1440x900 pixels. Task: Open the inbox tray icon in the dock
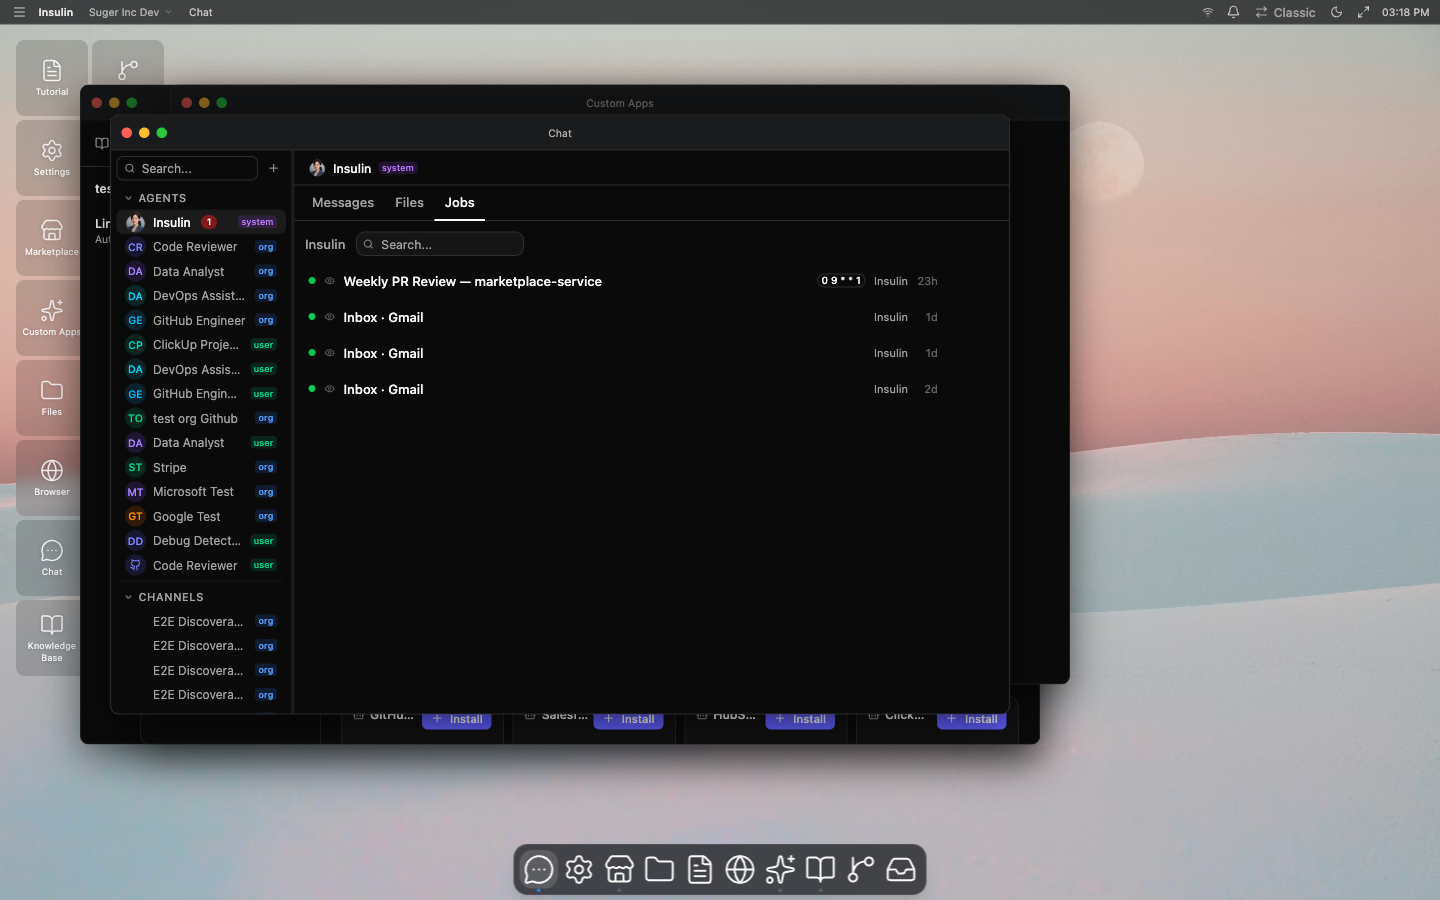(x=901, y=870)
